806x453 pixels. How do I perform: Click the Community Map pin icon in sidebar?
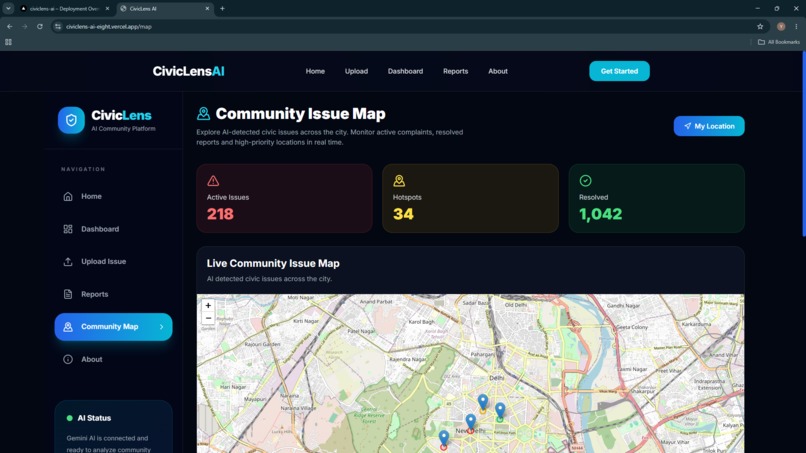click(x=68, y=327)
